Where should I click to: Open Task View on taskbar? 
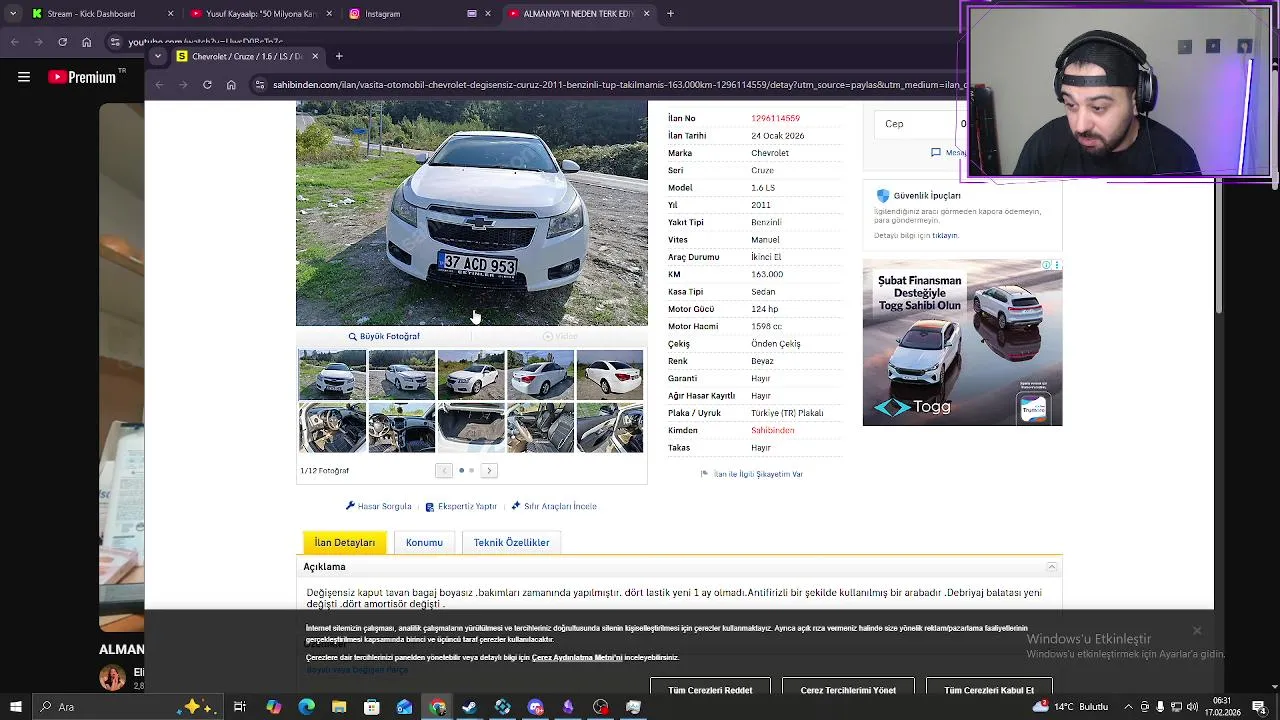(x=240, y=707)
